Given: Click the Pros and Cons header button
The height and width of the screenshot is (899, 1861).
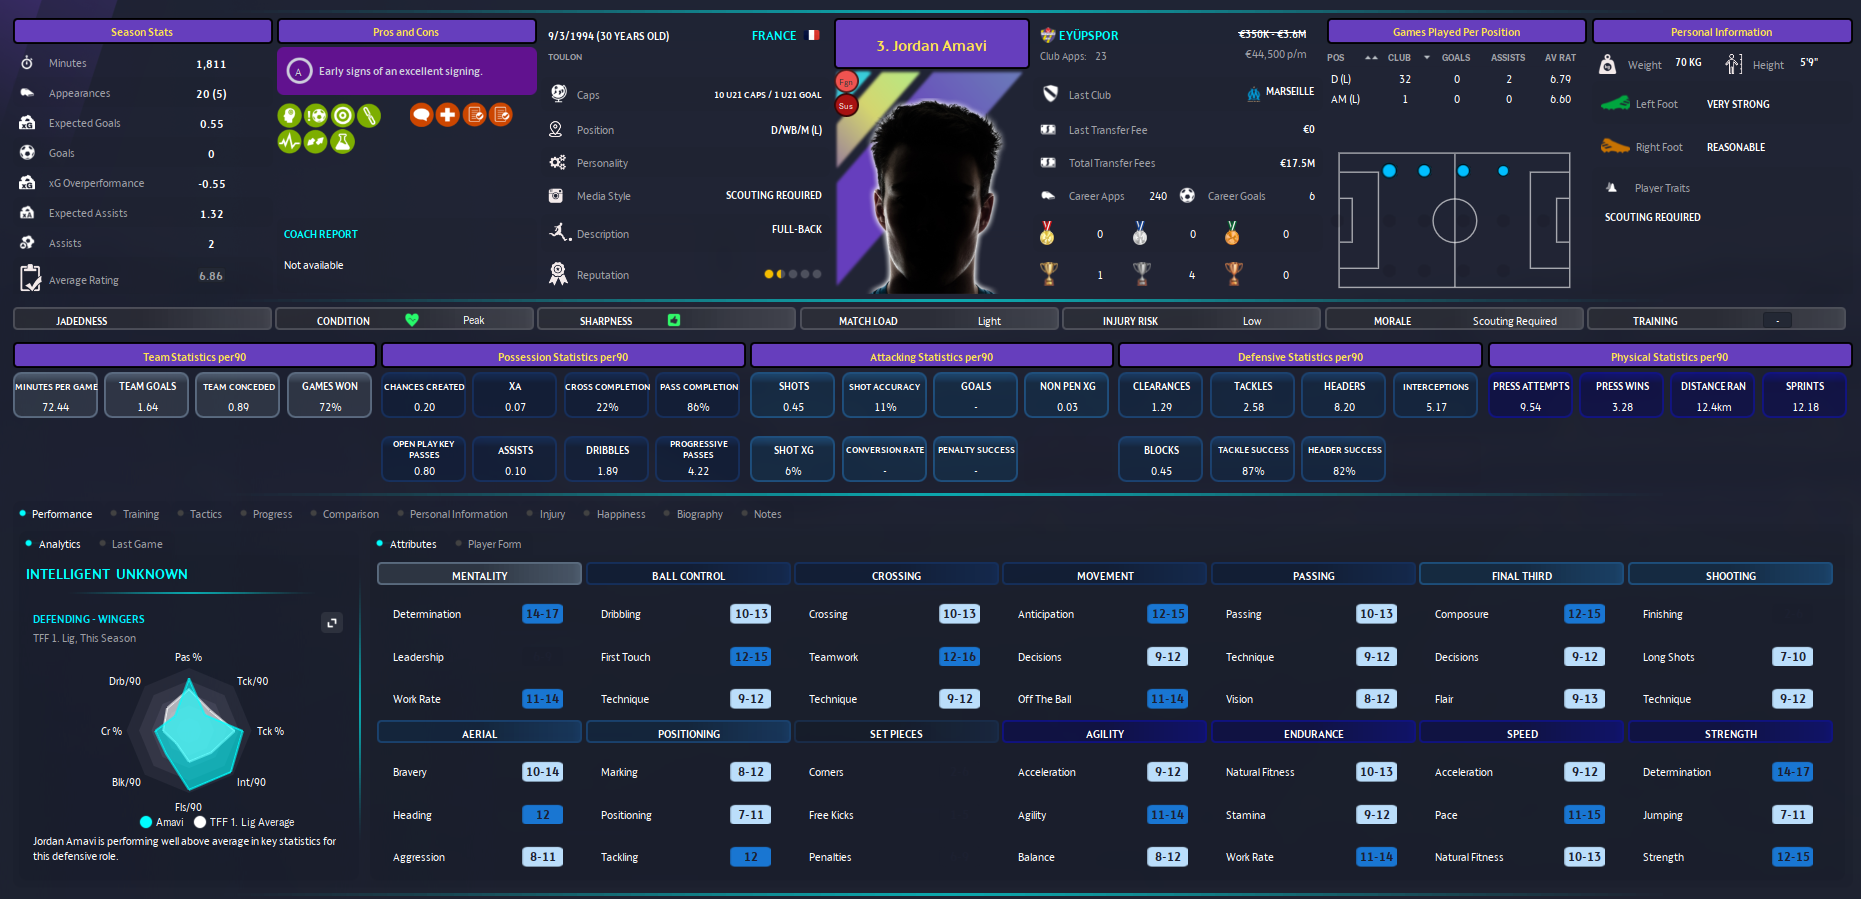Looking at the screenshot, I should pyautogui.click(x=406, y=32).
